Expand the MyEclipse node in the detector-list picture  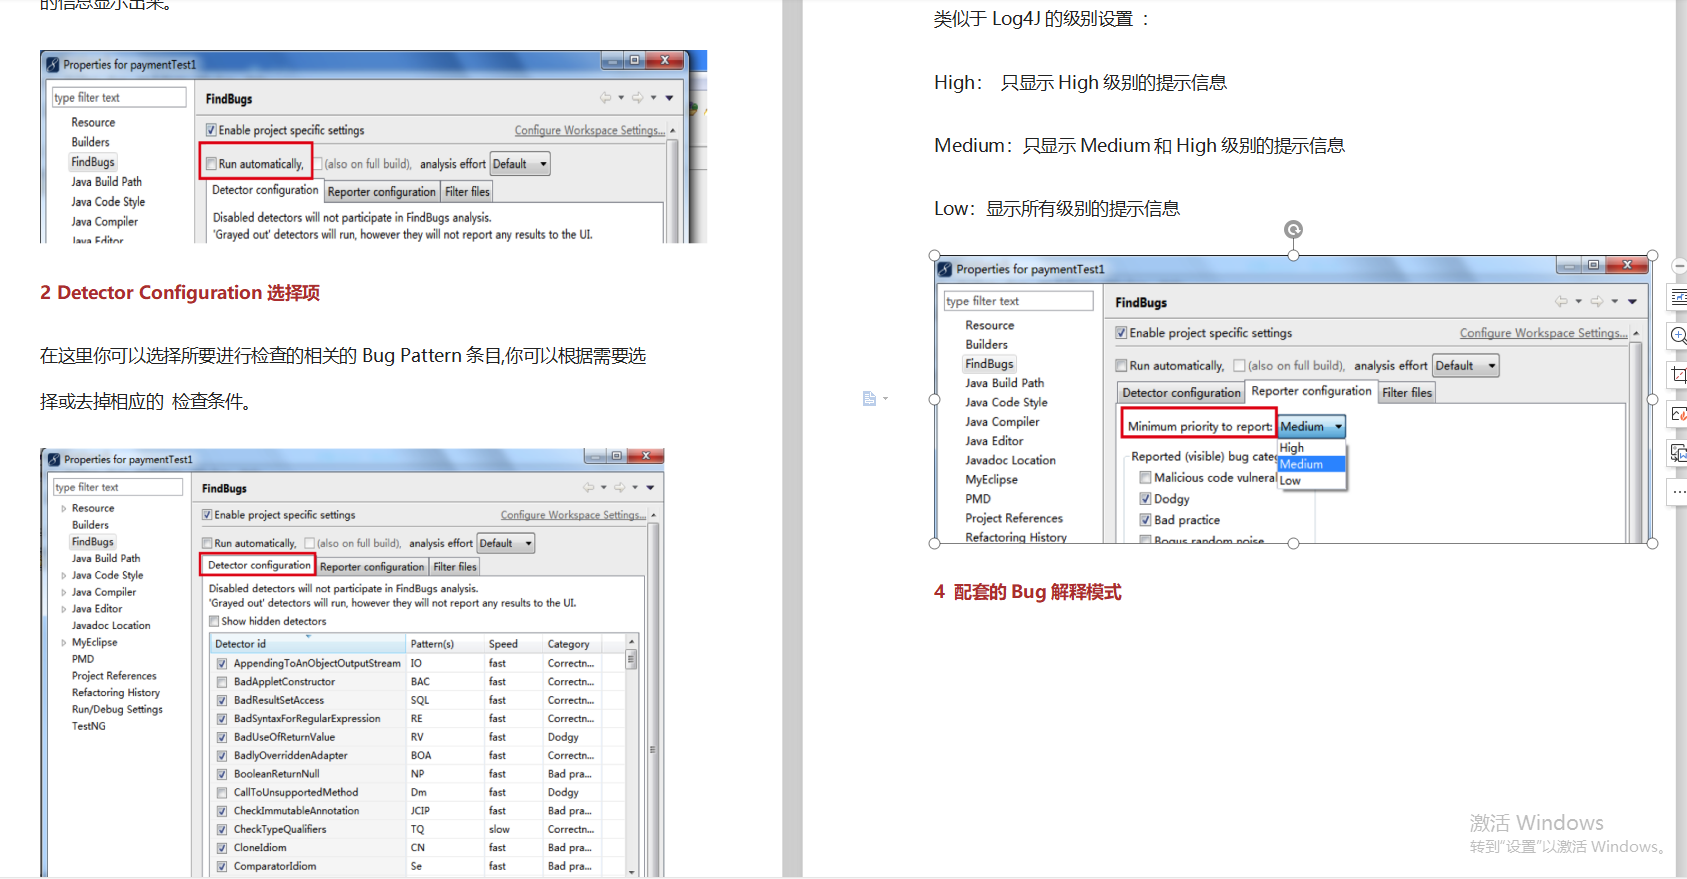tap(64, 642)
